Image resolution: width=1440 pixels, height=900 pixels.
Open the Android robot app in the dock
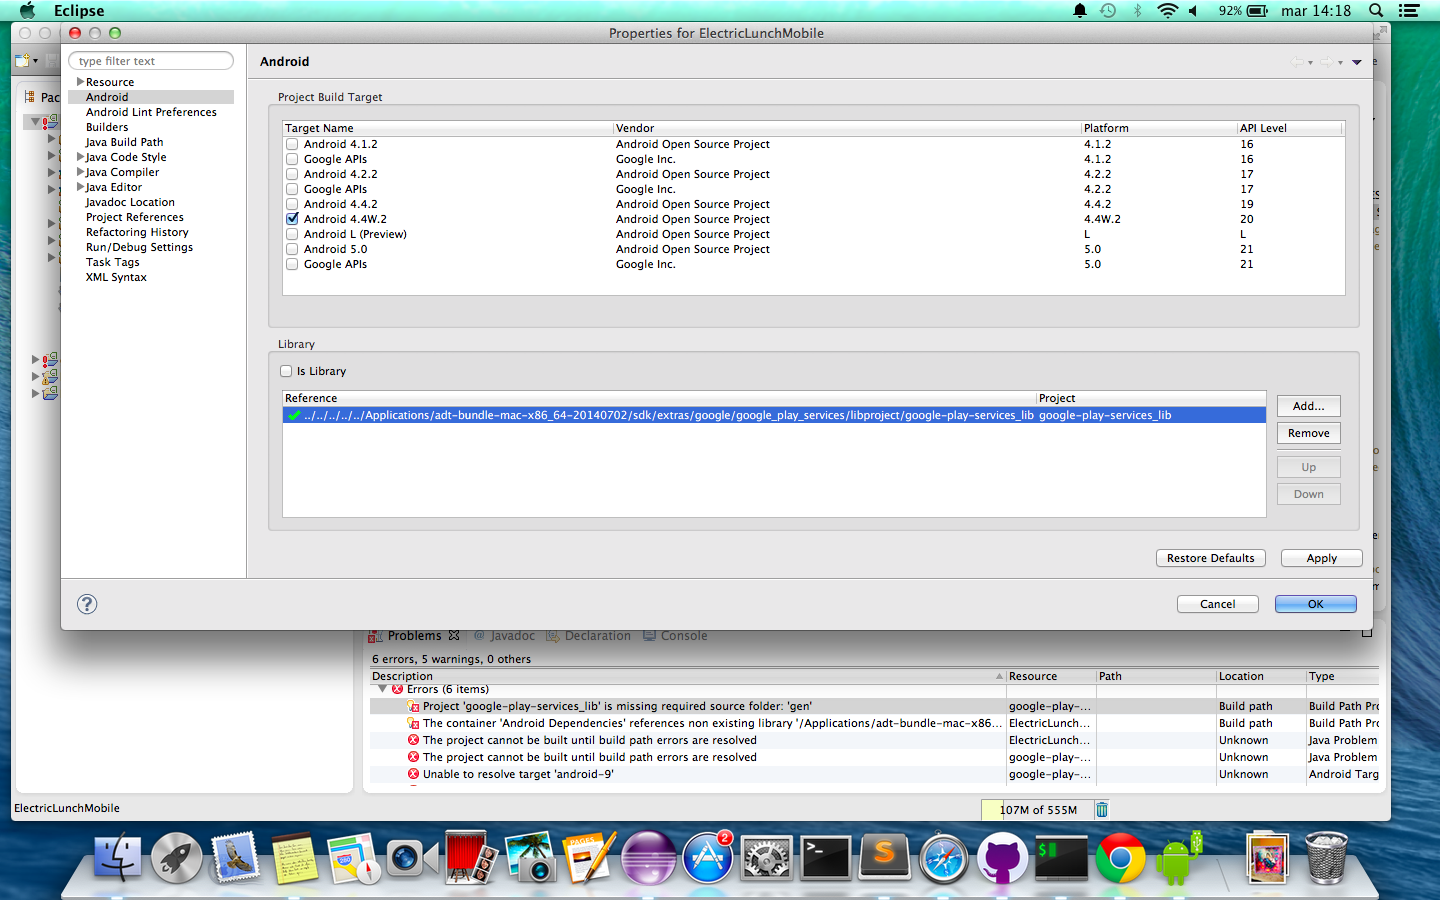[1179, 858]
